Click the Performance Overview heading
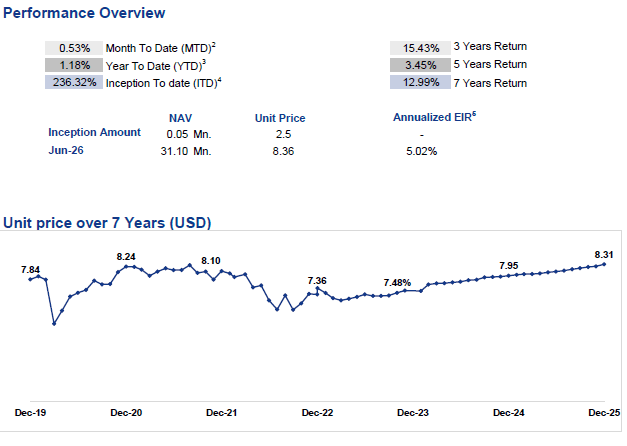This screenshot has height=446, width=627. 84,13
